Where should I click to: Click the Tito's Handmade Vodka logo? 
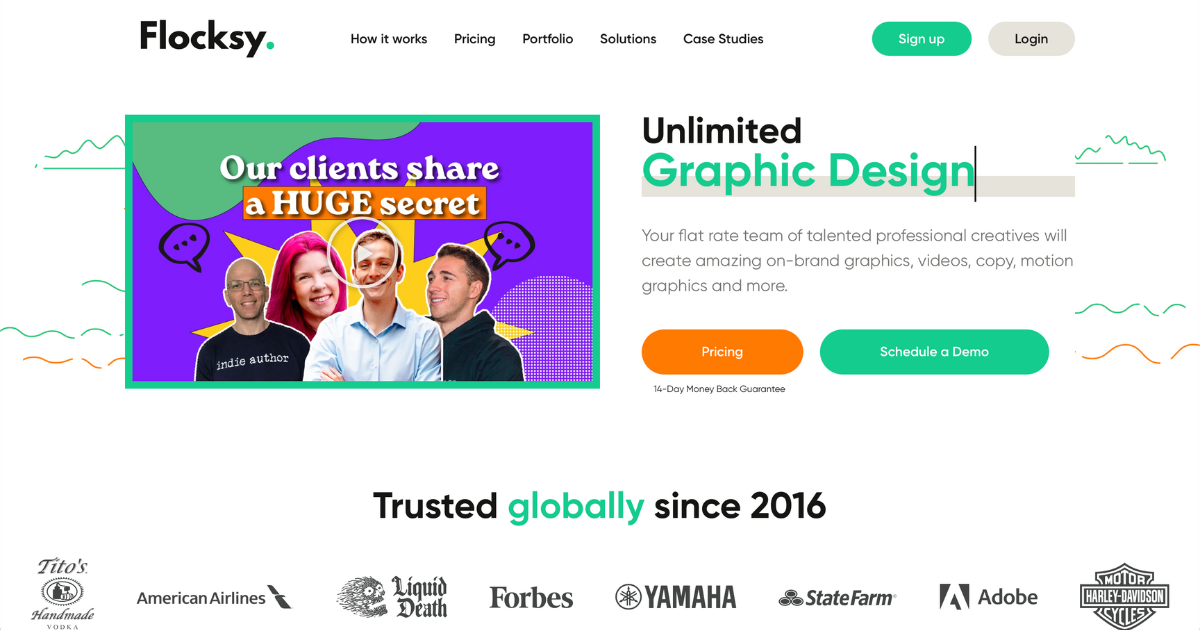click(x=63, y=593)
